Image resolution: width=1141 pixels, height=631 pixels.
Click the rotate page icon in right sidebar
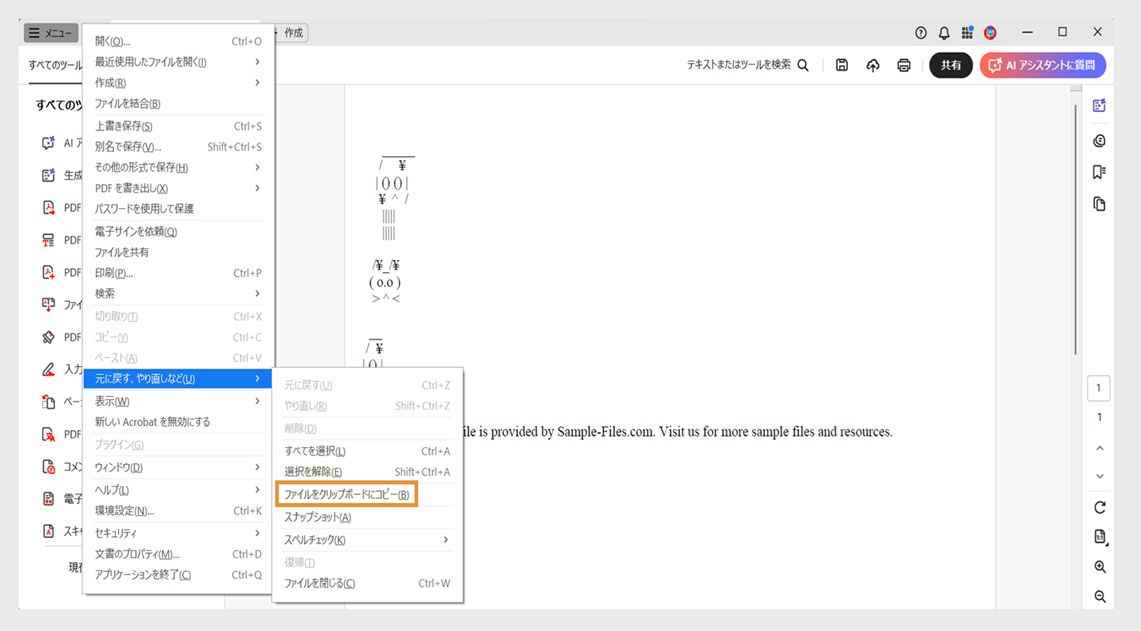click(1099, 507)
